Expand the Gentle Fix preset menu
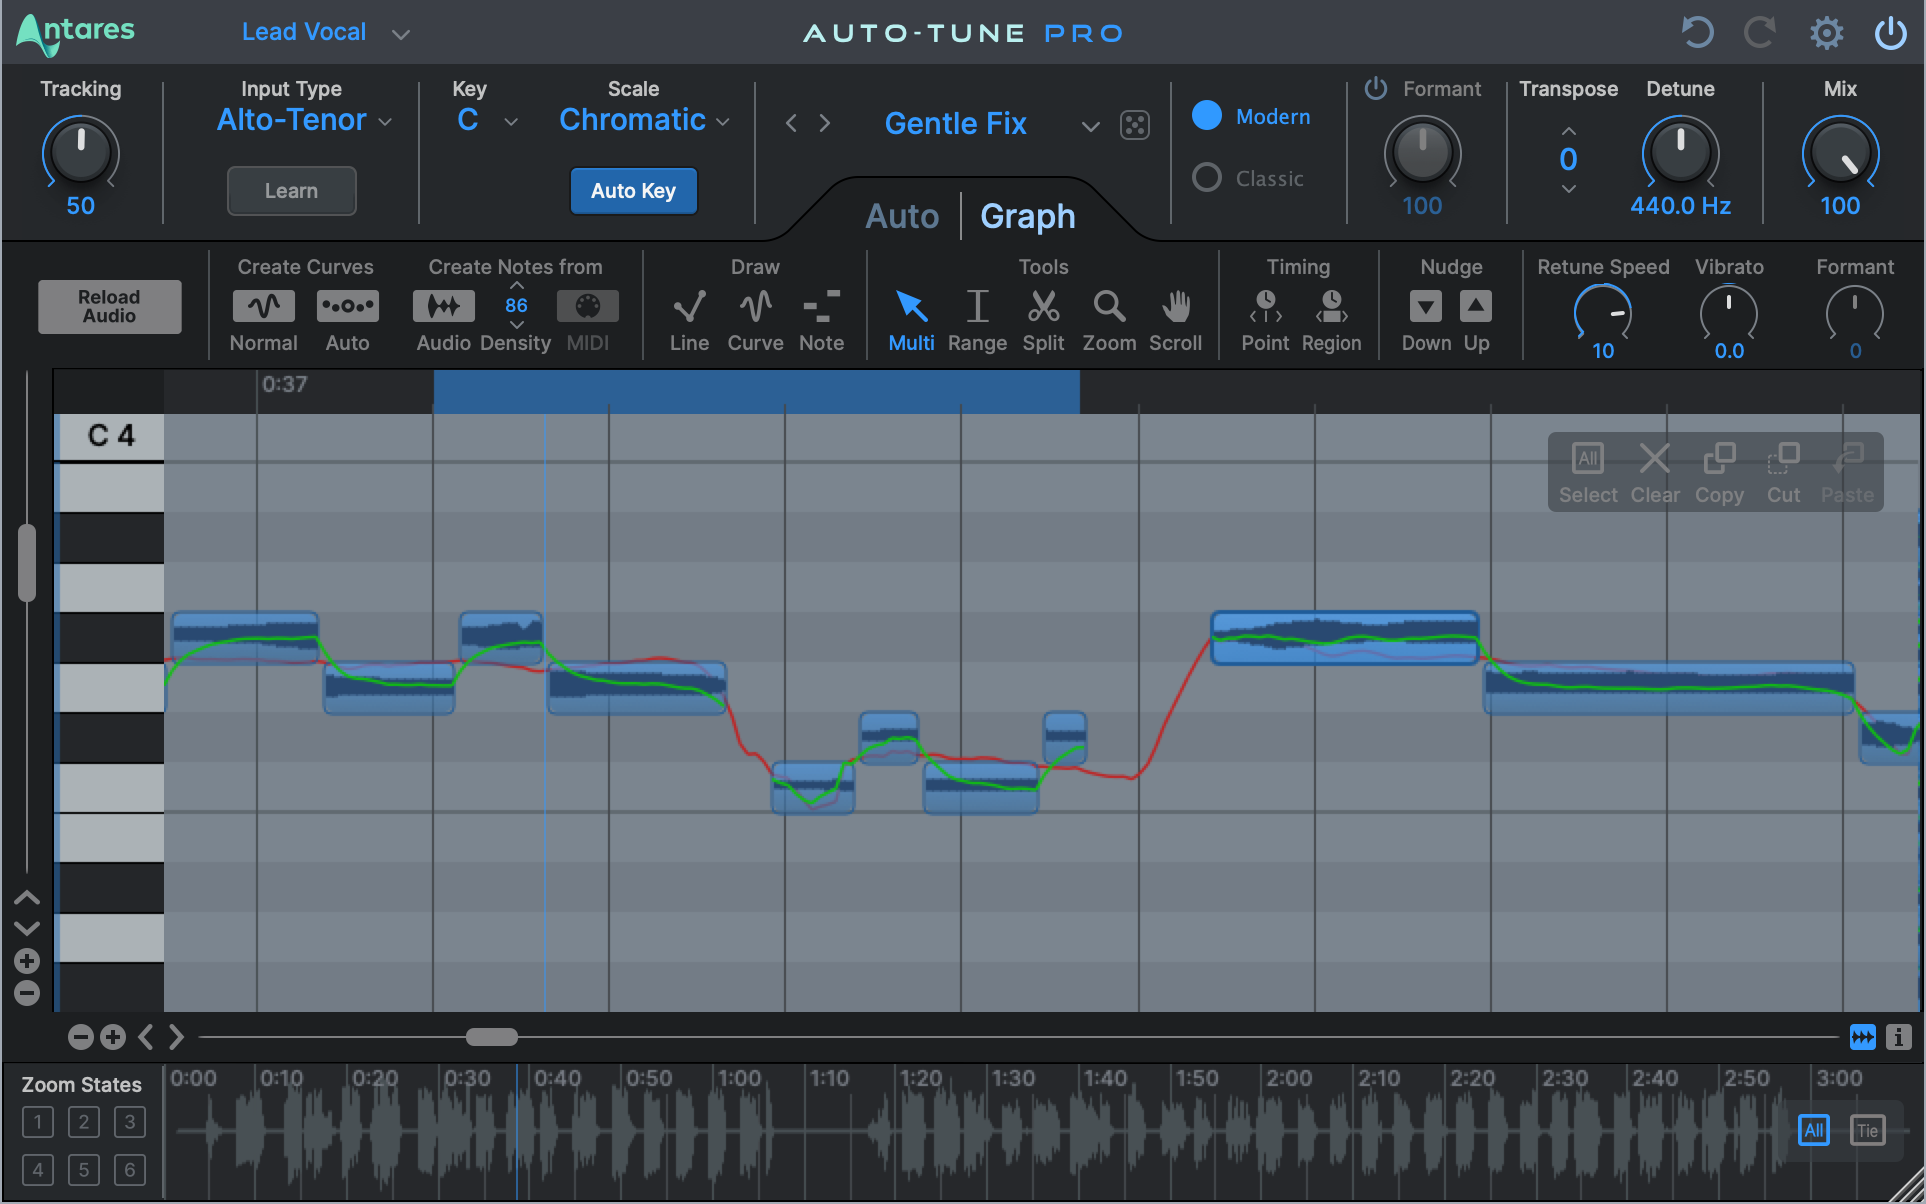The width and height of the screenshot is (1926, 1204). click(1090, 126)
